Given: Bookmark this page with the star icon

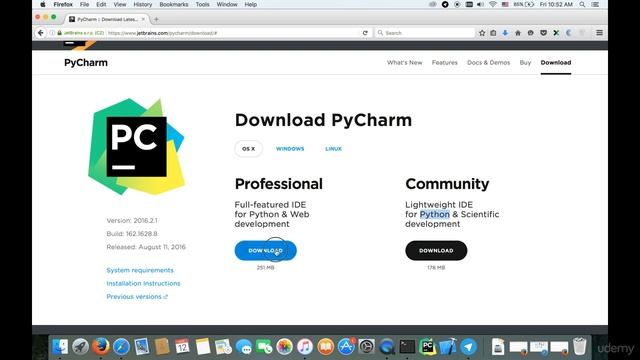Looking at the screenshot, I should pos(482,33).
